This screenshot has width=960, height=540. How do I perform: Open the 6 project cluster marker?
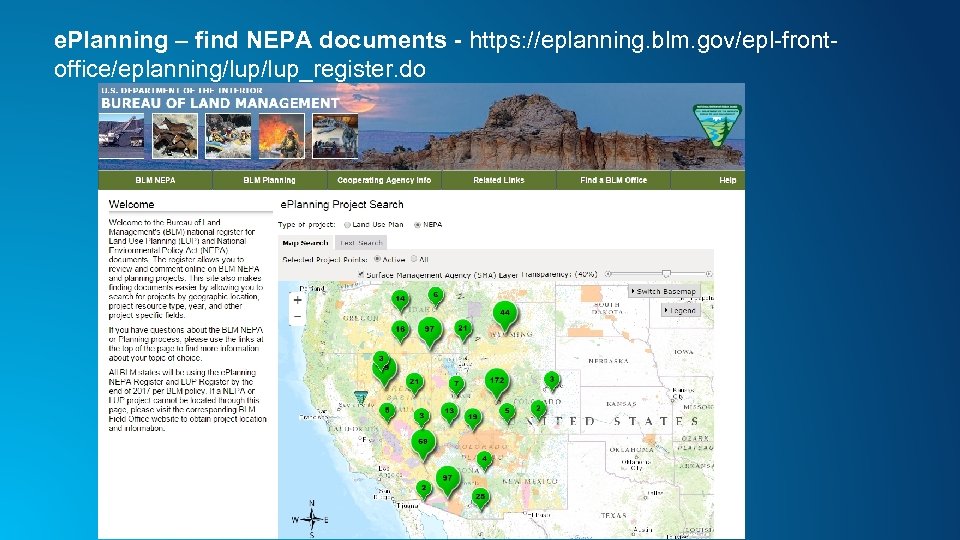tap(436, 298)
